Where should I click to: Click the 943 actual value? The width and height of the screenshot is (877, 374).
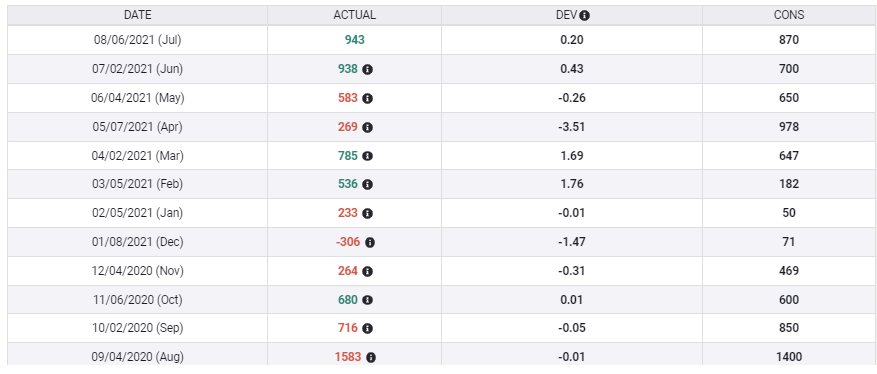coord(355,40)
